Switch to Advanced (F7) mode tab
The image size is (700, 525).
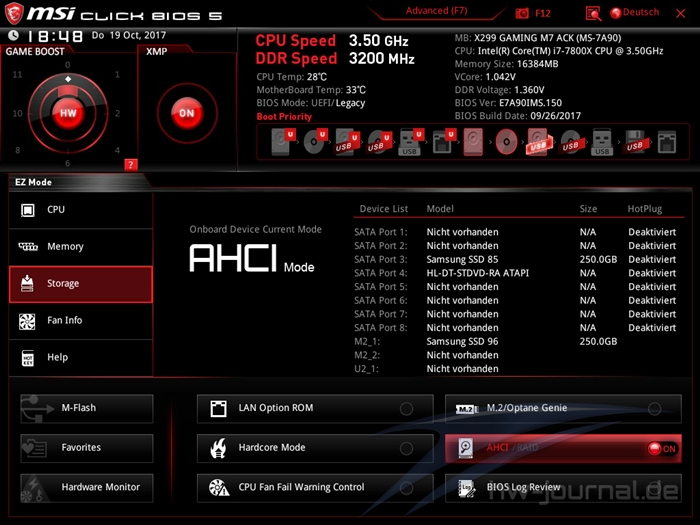[x=436, y=11]
